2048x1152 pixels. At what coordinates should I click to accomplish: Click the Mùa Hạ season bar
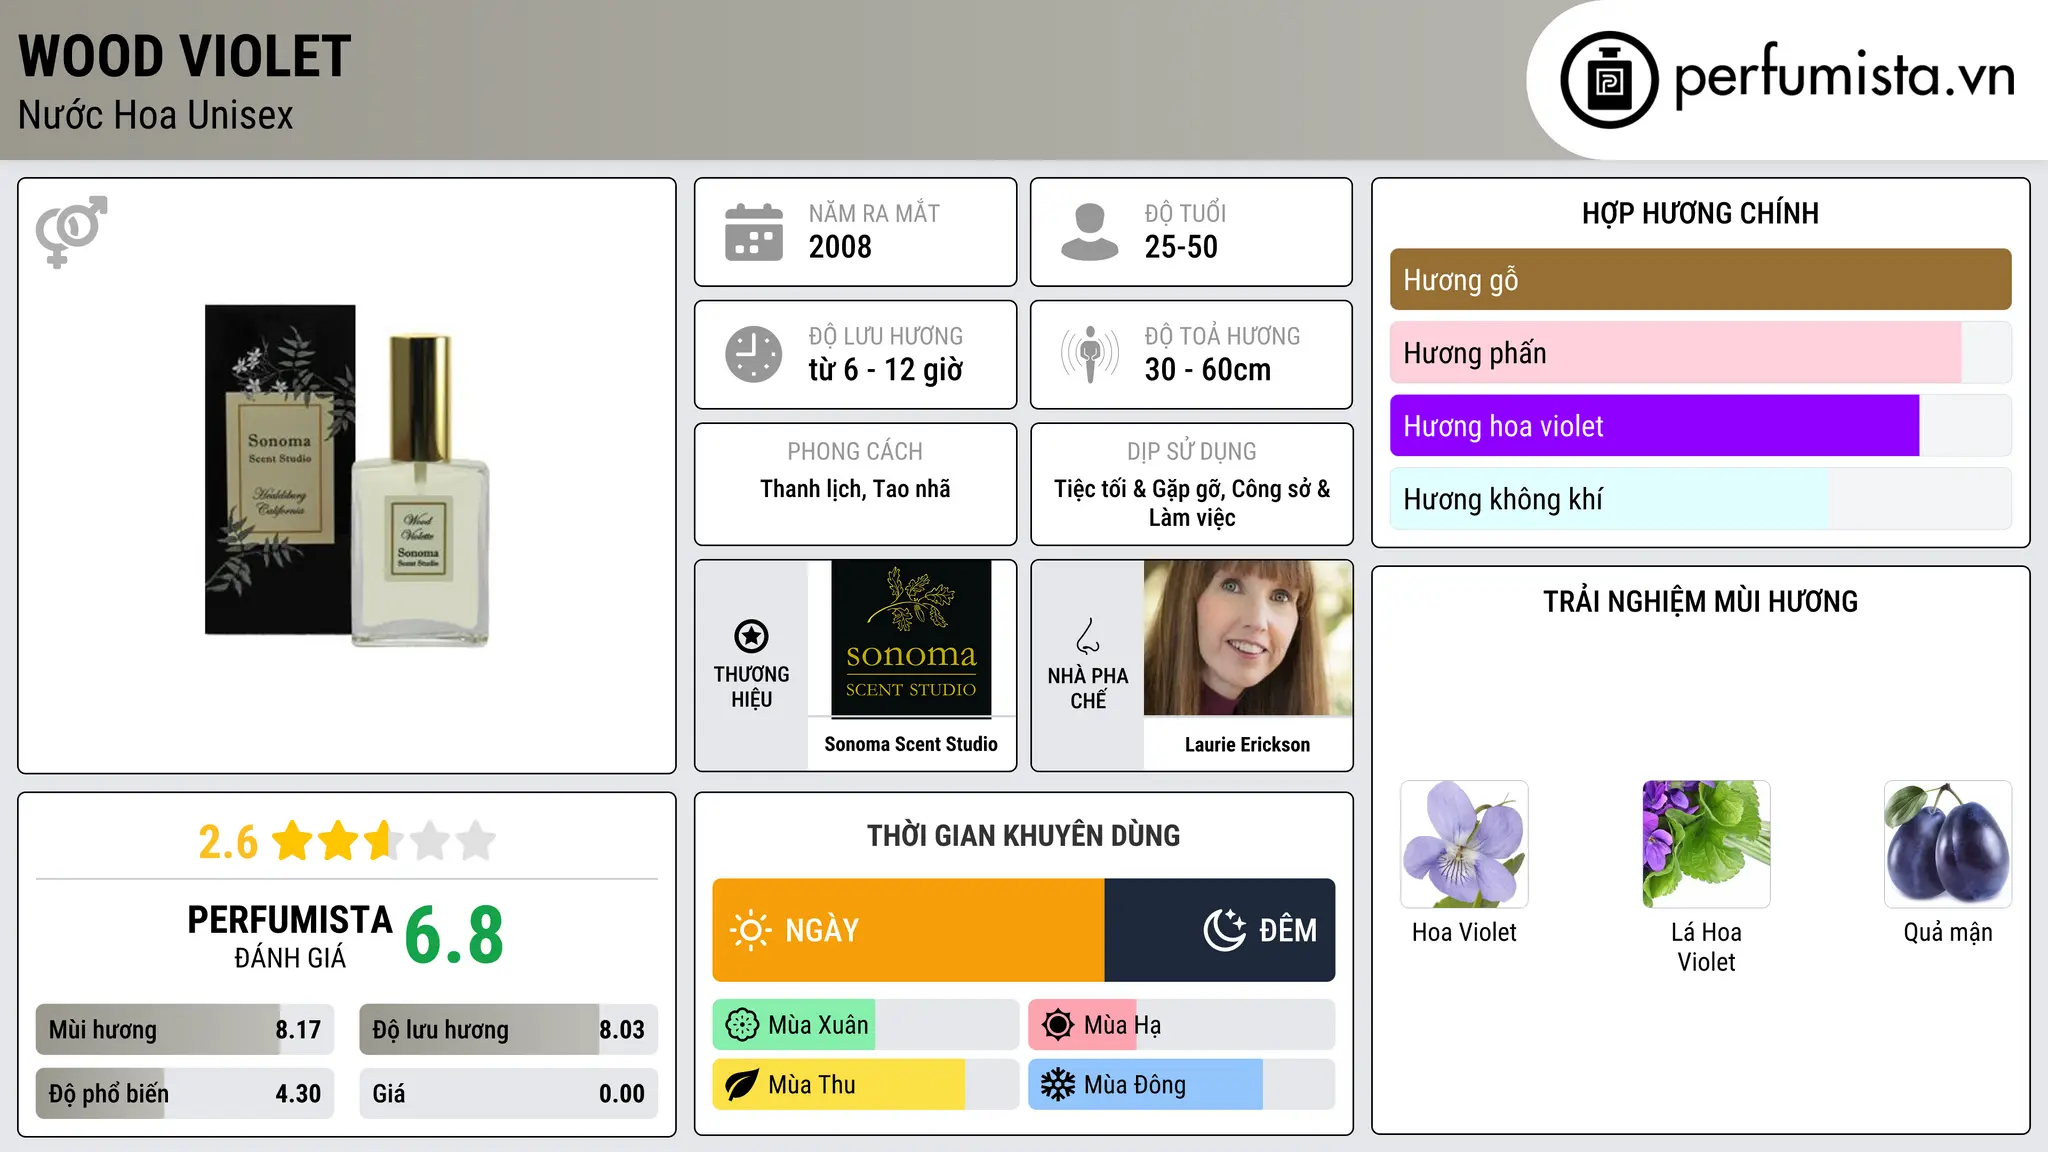(x=1182, y=1025)
